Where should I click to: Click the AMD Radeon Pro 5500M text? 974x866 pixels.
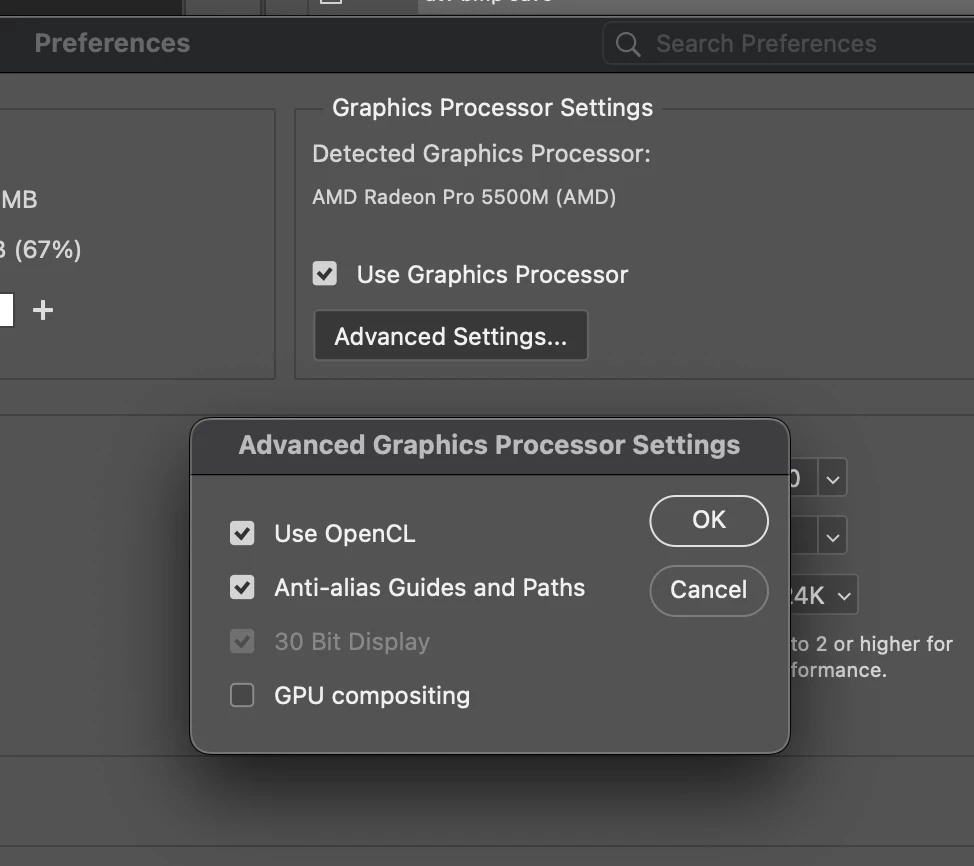pos(464,197)
